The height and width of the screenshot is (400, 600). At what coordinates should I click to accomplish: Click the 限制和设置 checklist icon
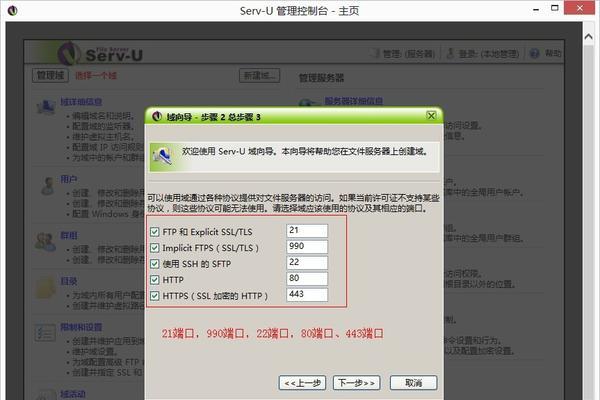click(x=45, y=333)
